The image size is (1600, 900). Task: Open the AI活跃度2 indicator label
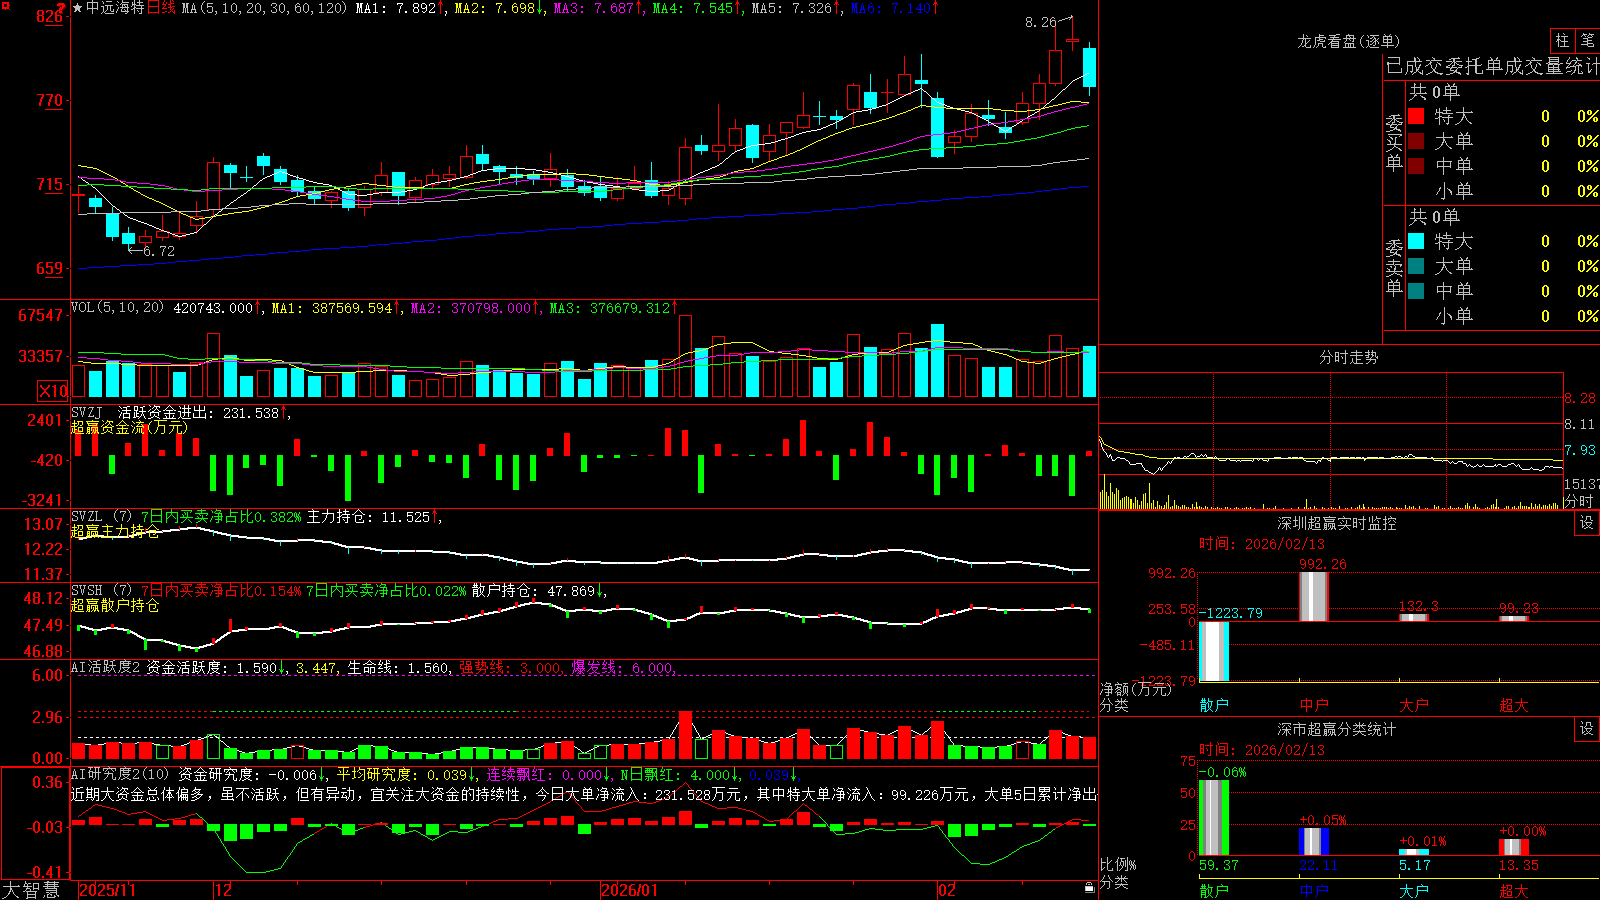[x=106, y=667]
